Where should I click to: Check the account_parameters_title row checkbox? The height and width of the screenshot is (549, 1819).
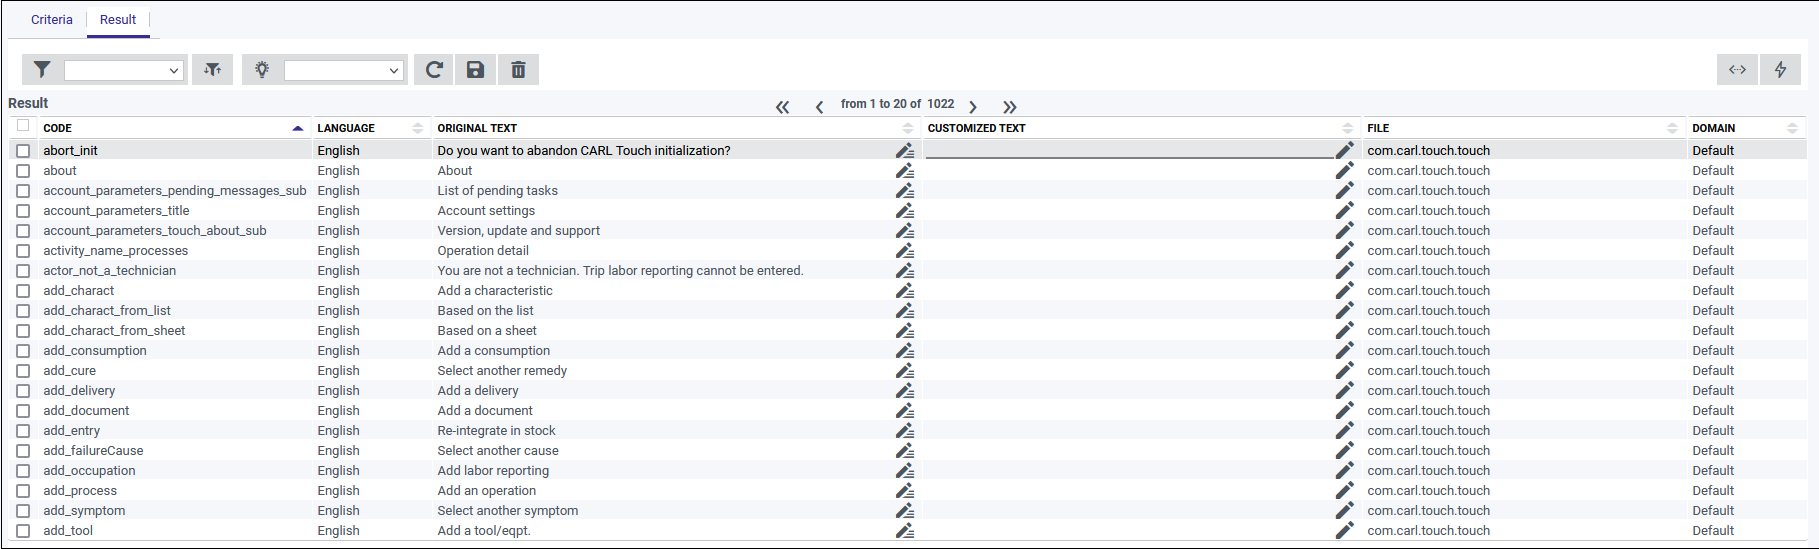coord(23,211)
